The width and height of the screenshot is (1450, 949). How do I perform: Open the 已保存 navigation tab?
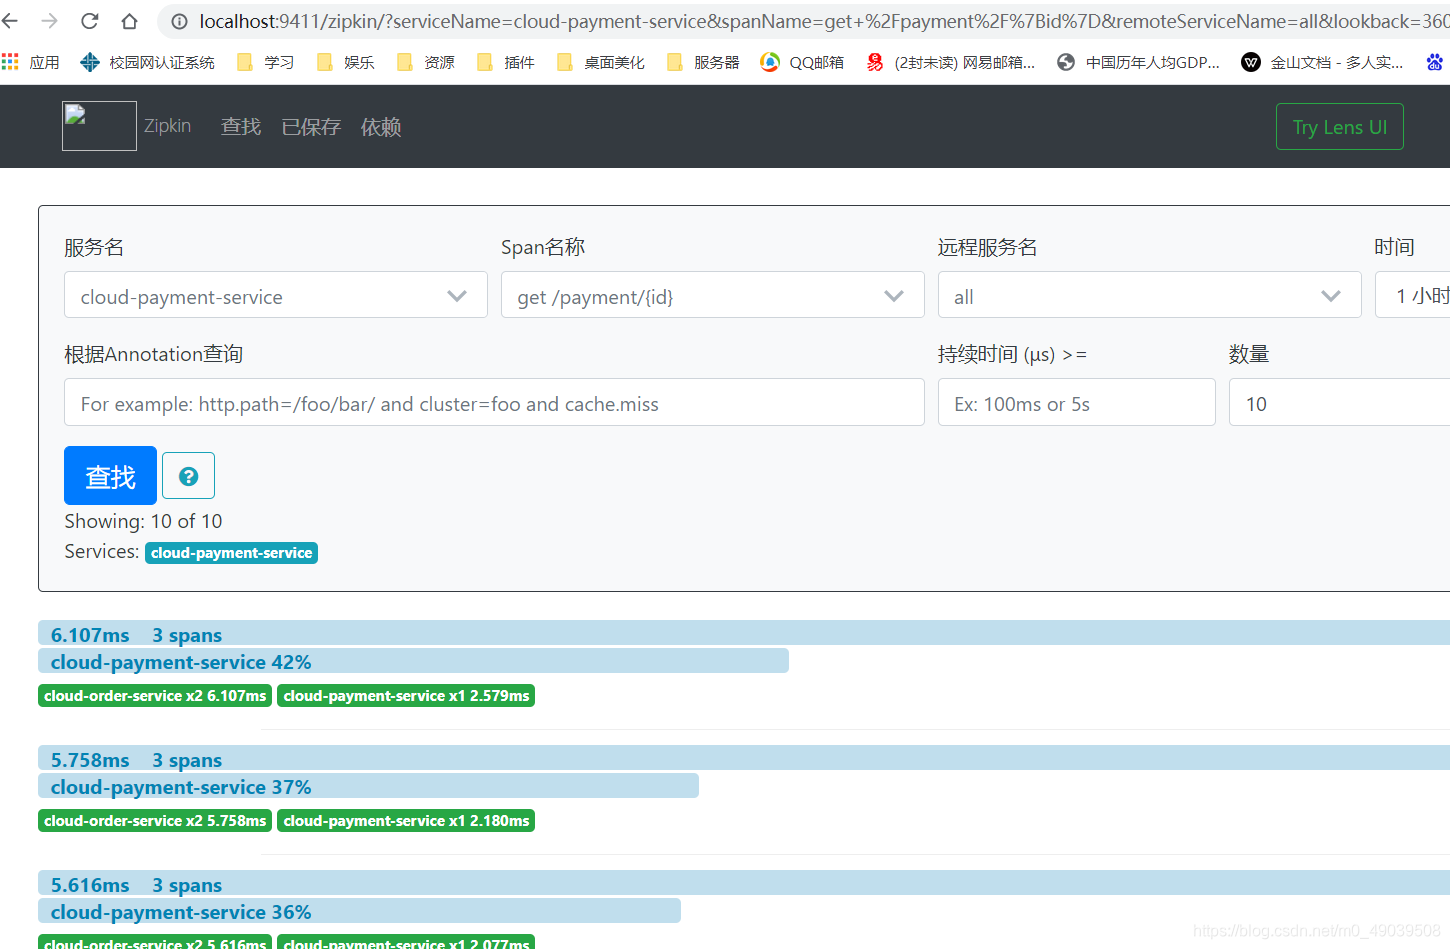311,127
